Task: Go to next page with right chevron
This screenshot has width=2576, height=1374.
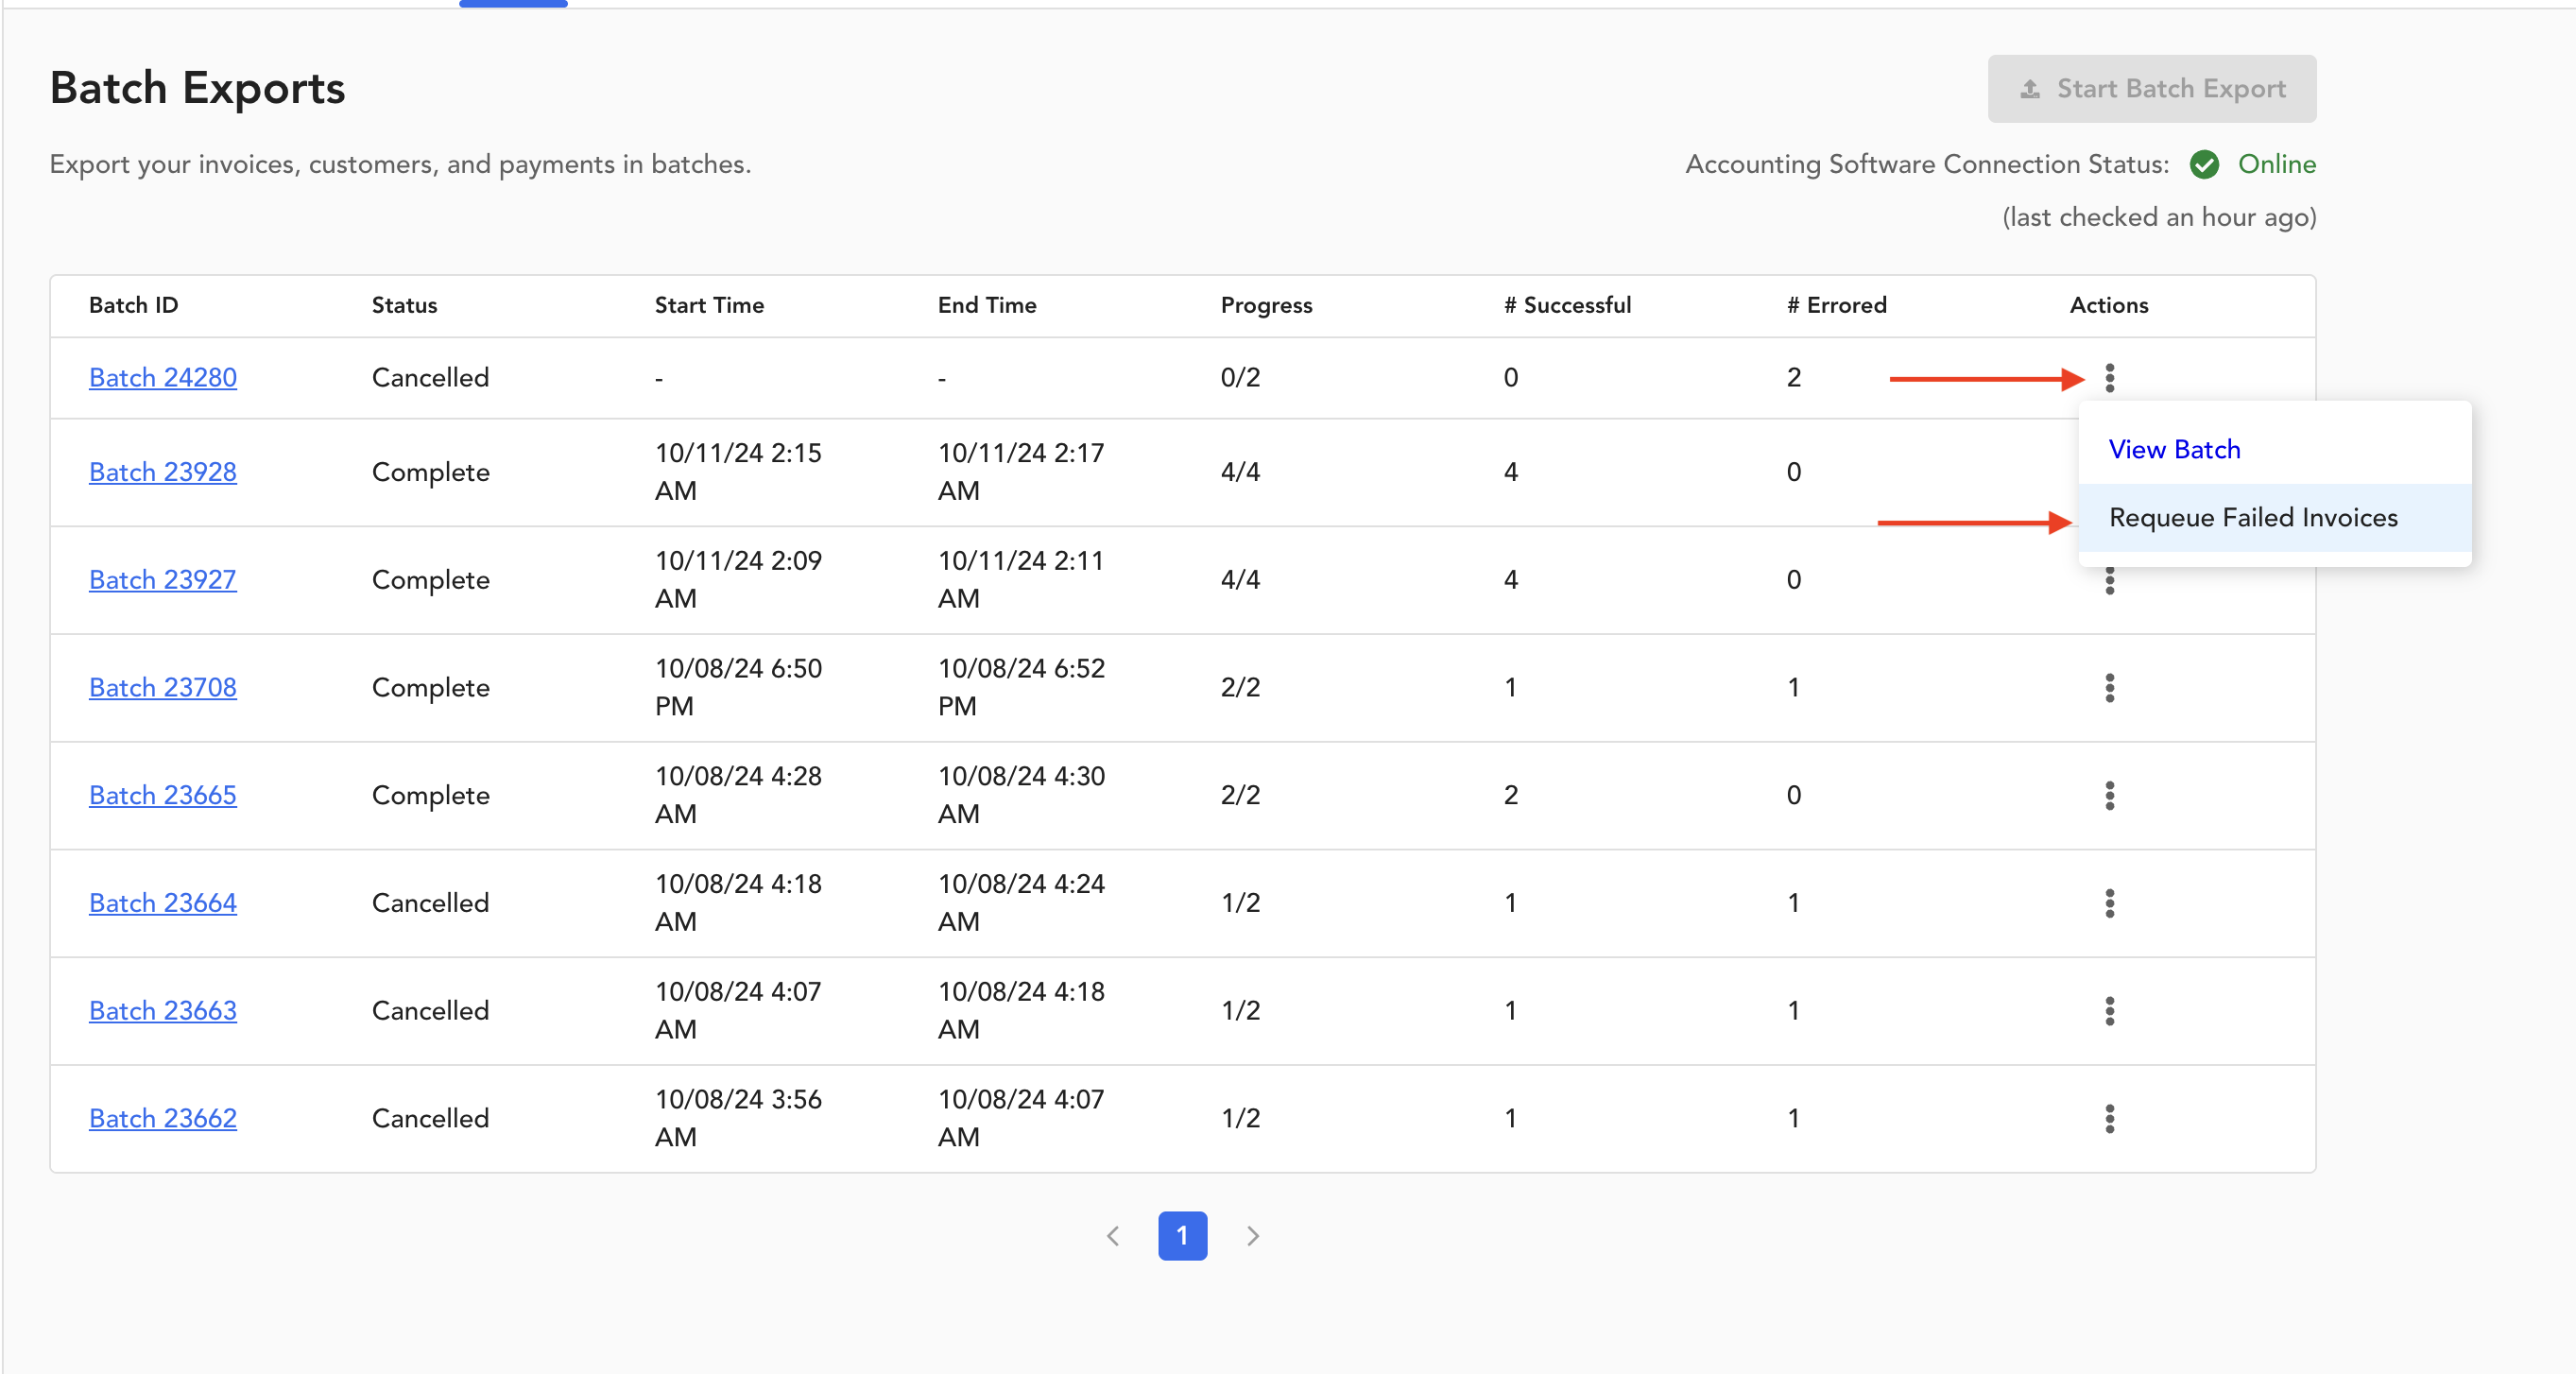Action: click(1252, 1237)
